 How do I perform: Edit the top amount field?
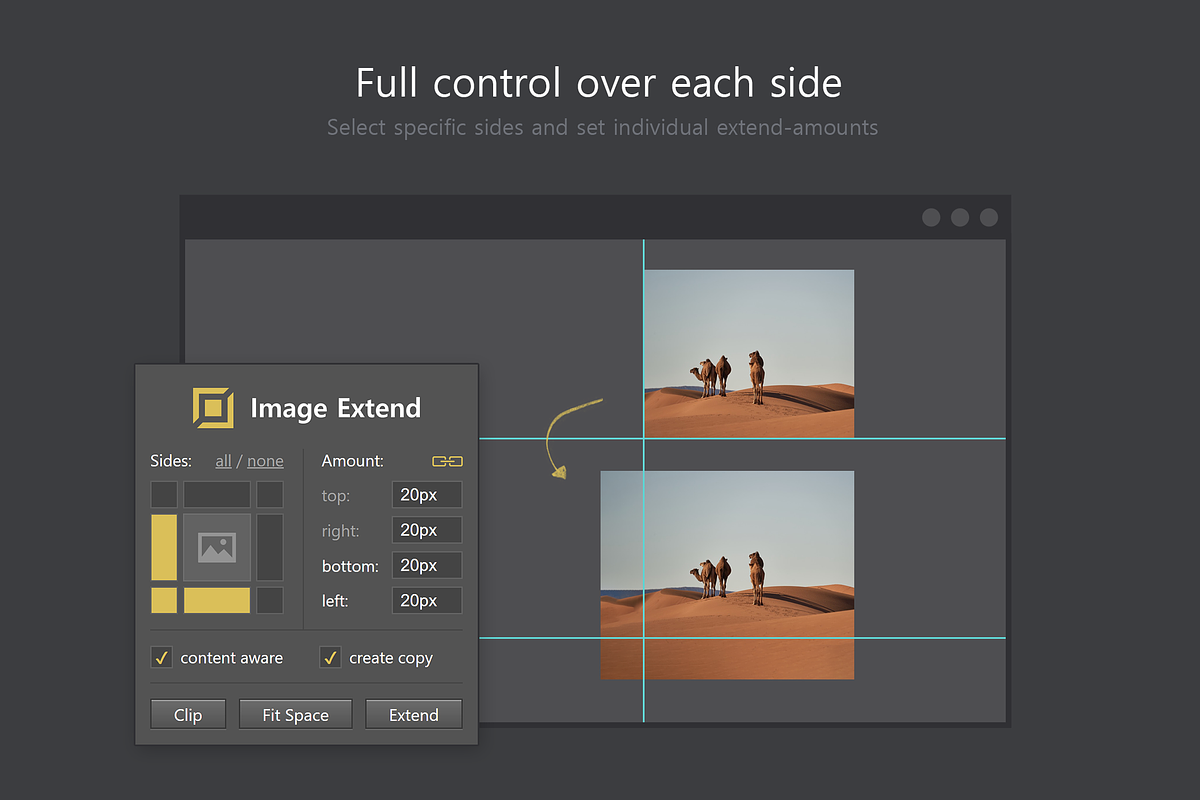point(427,495)
